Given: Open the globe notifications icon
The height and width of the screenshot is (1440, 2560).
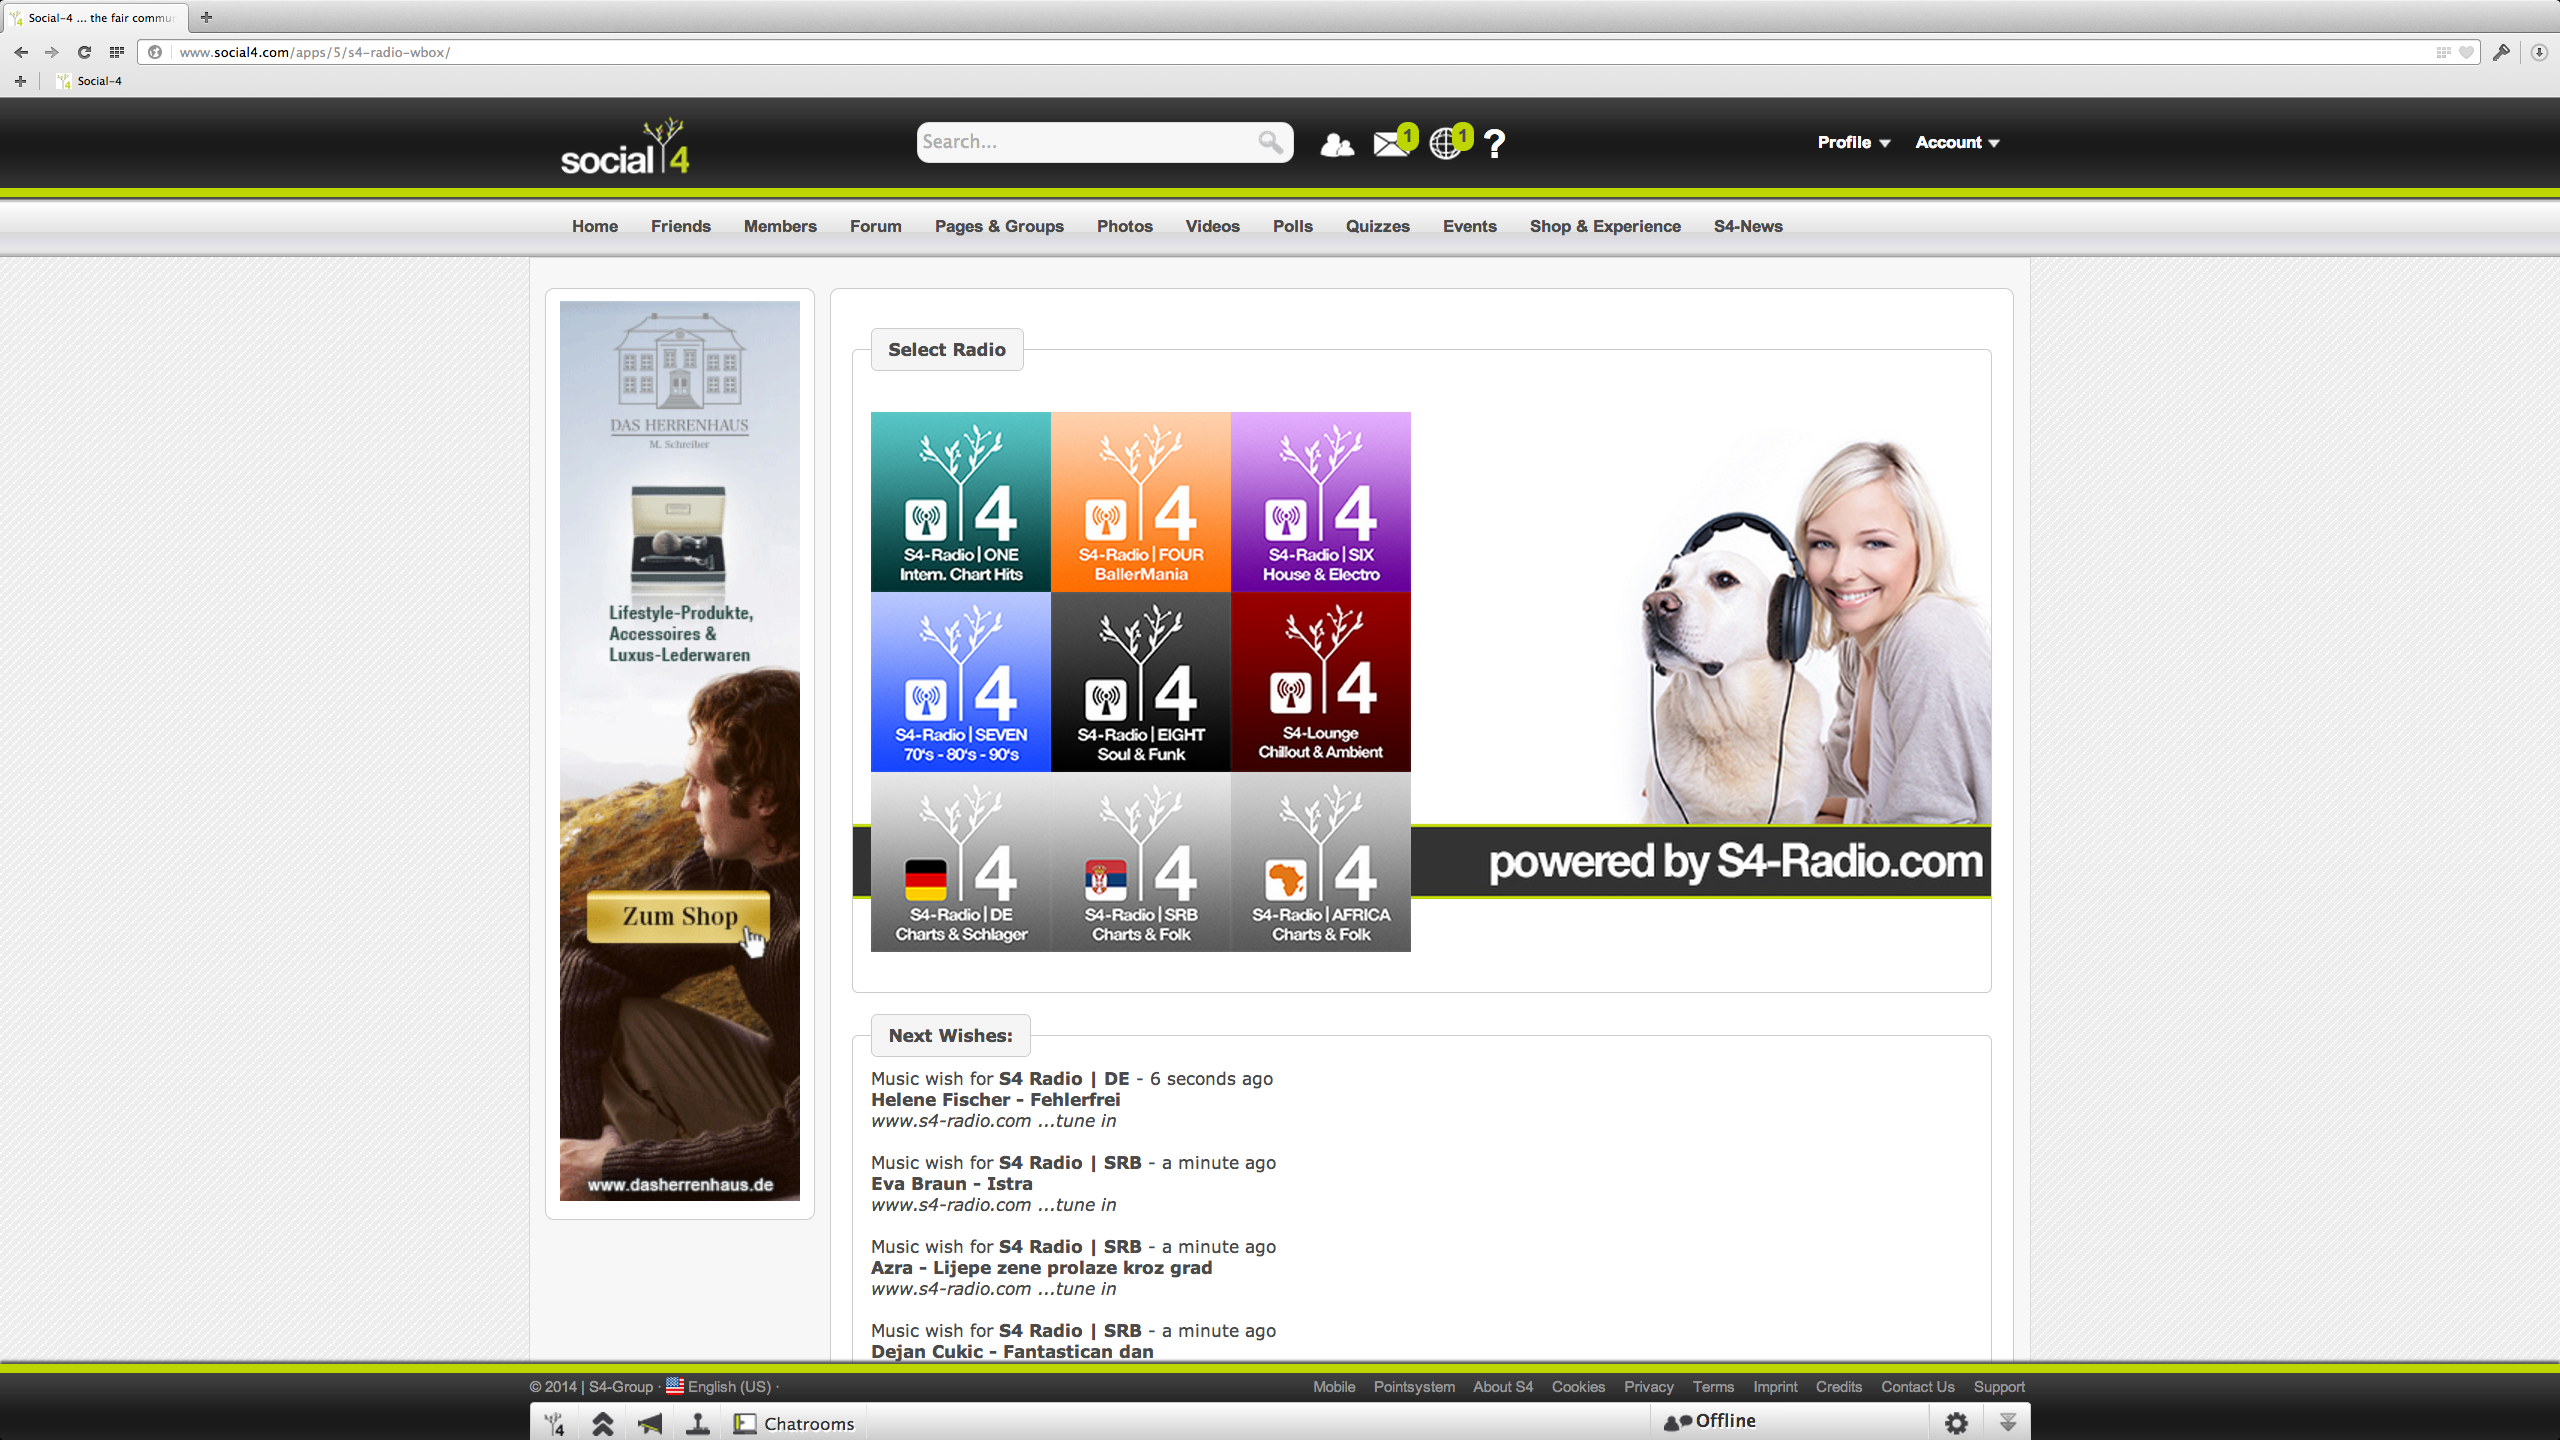Looking at the screenshot, I should pos(1445,145).
